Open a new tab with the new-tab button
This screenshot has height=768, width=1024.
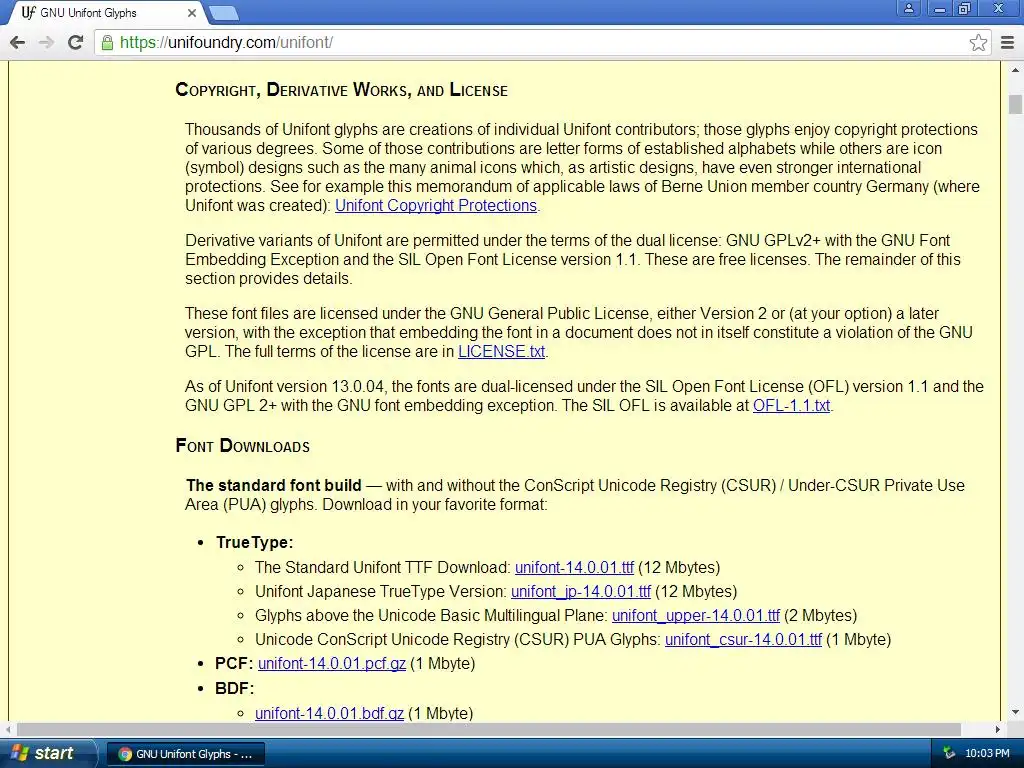pyautogui.click(x=224, y=13)
